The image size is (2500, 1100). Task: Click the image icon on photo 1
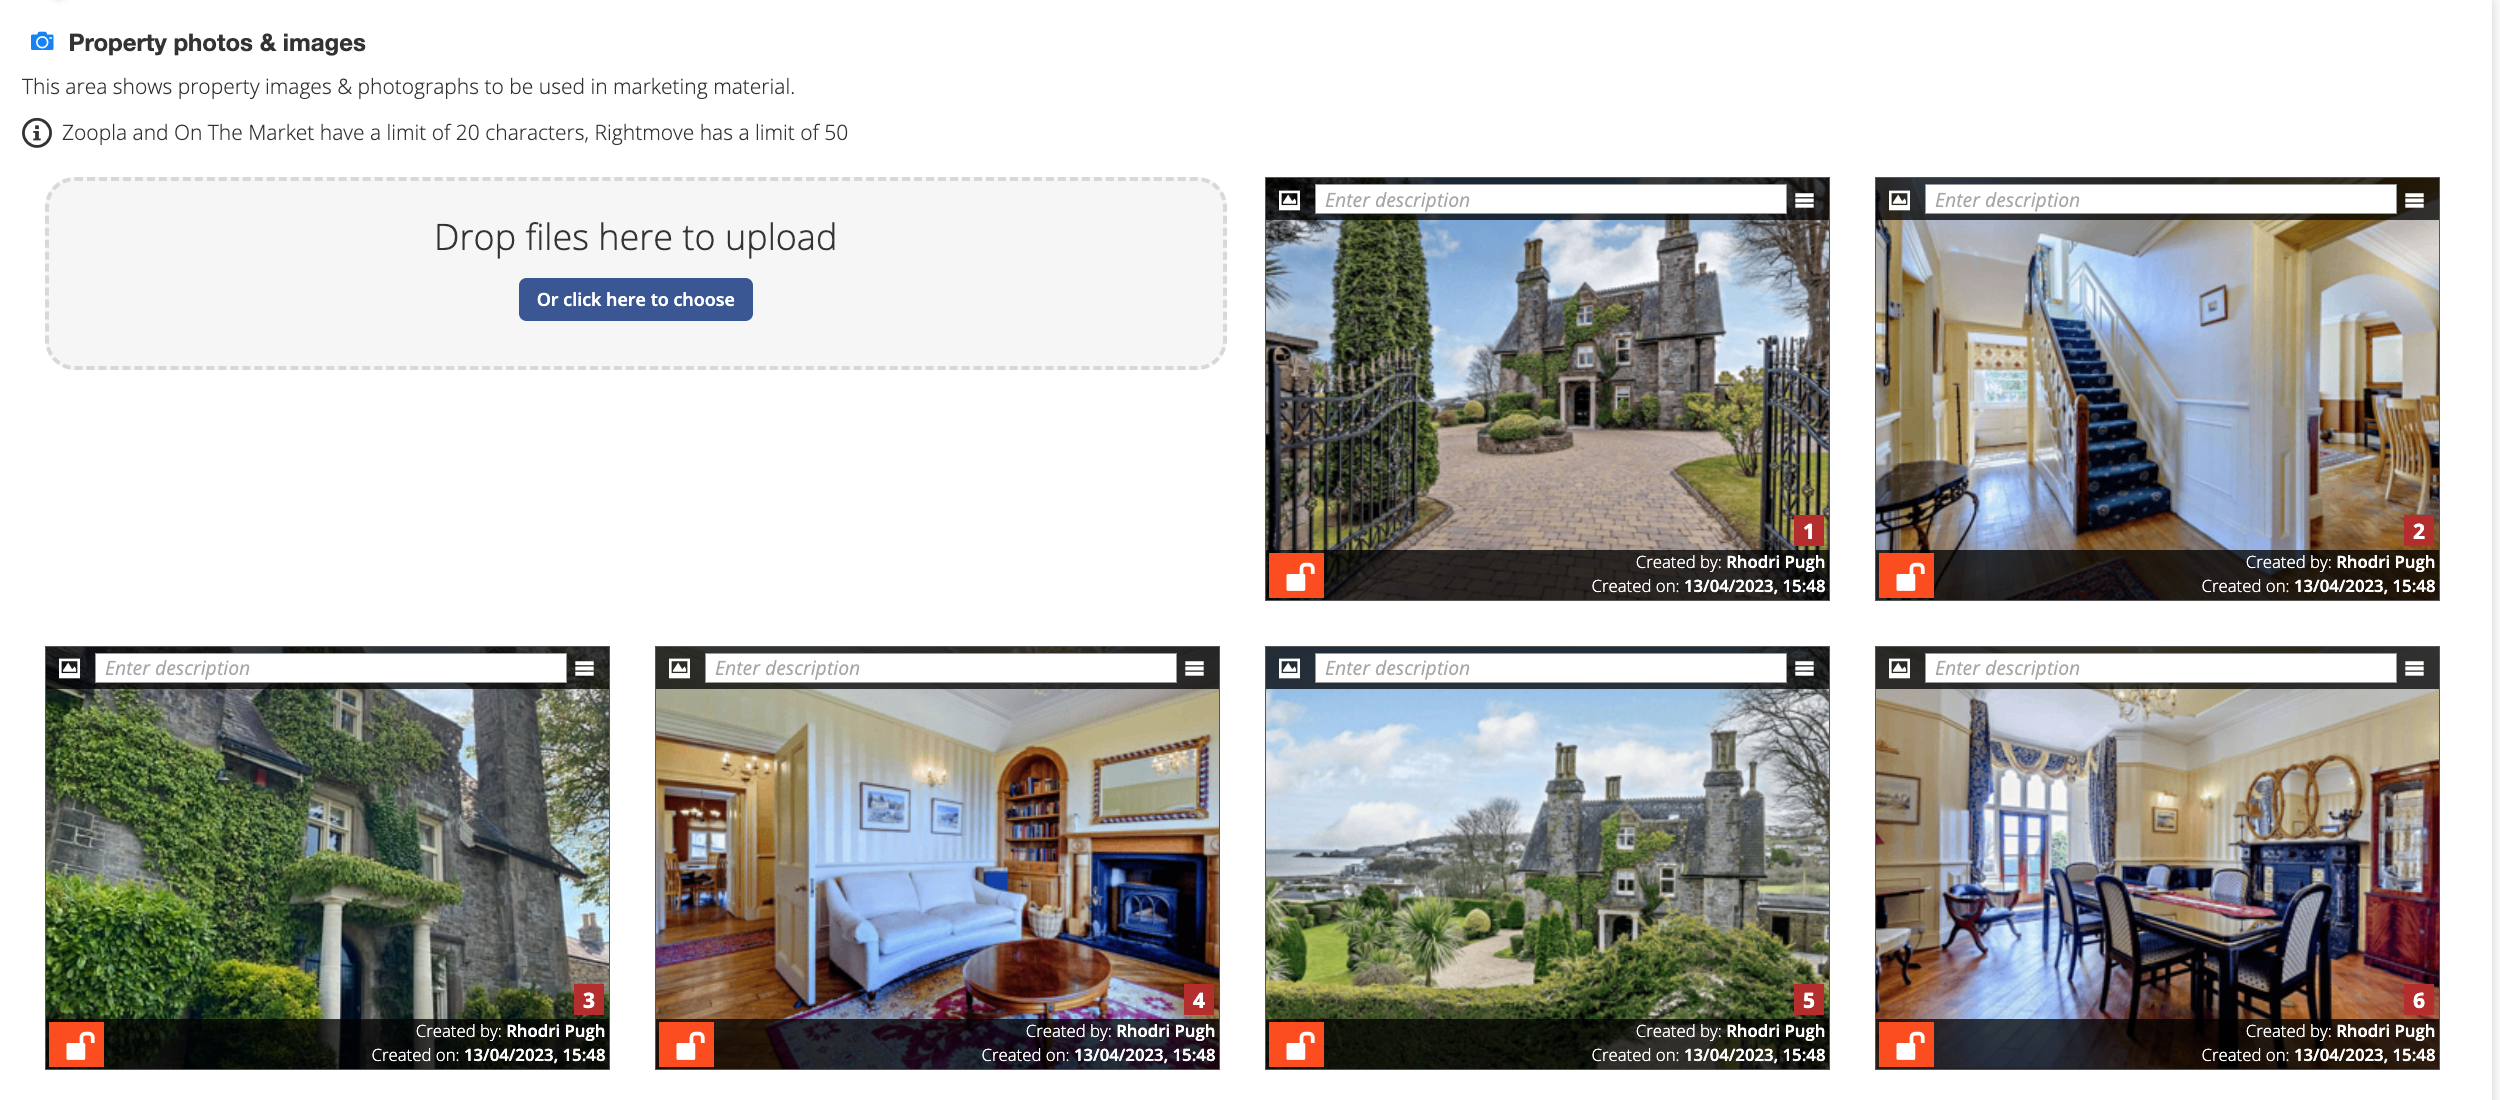pos(1289,200)
